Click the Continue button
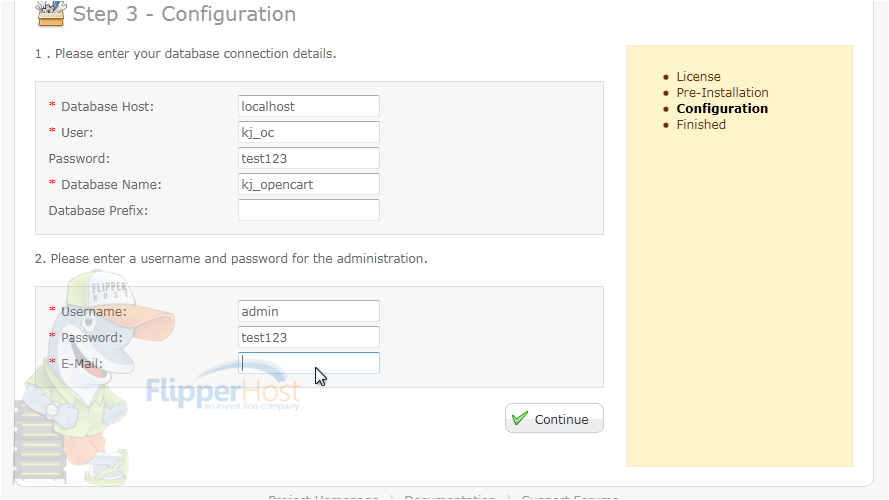This screenshot has height=500, width=889. coord(554,418)
